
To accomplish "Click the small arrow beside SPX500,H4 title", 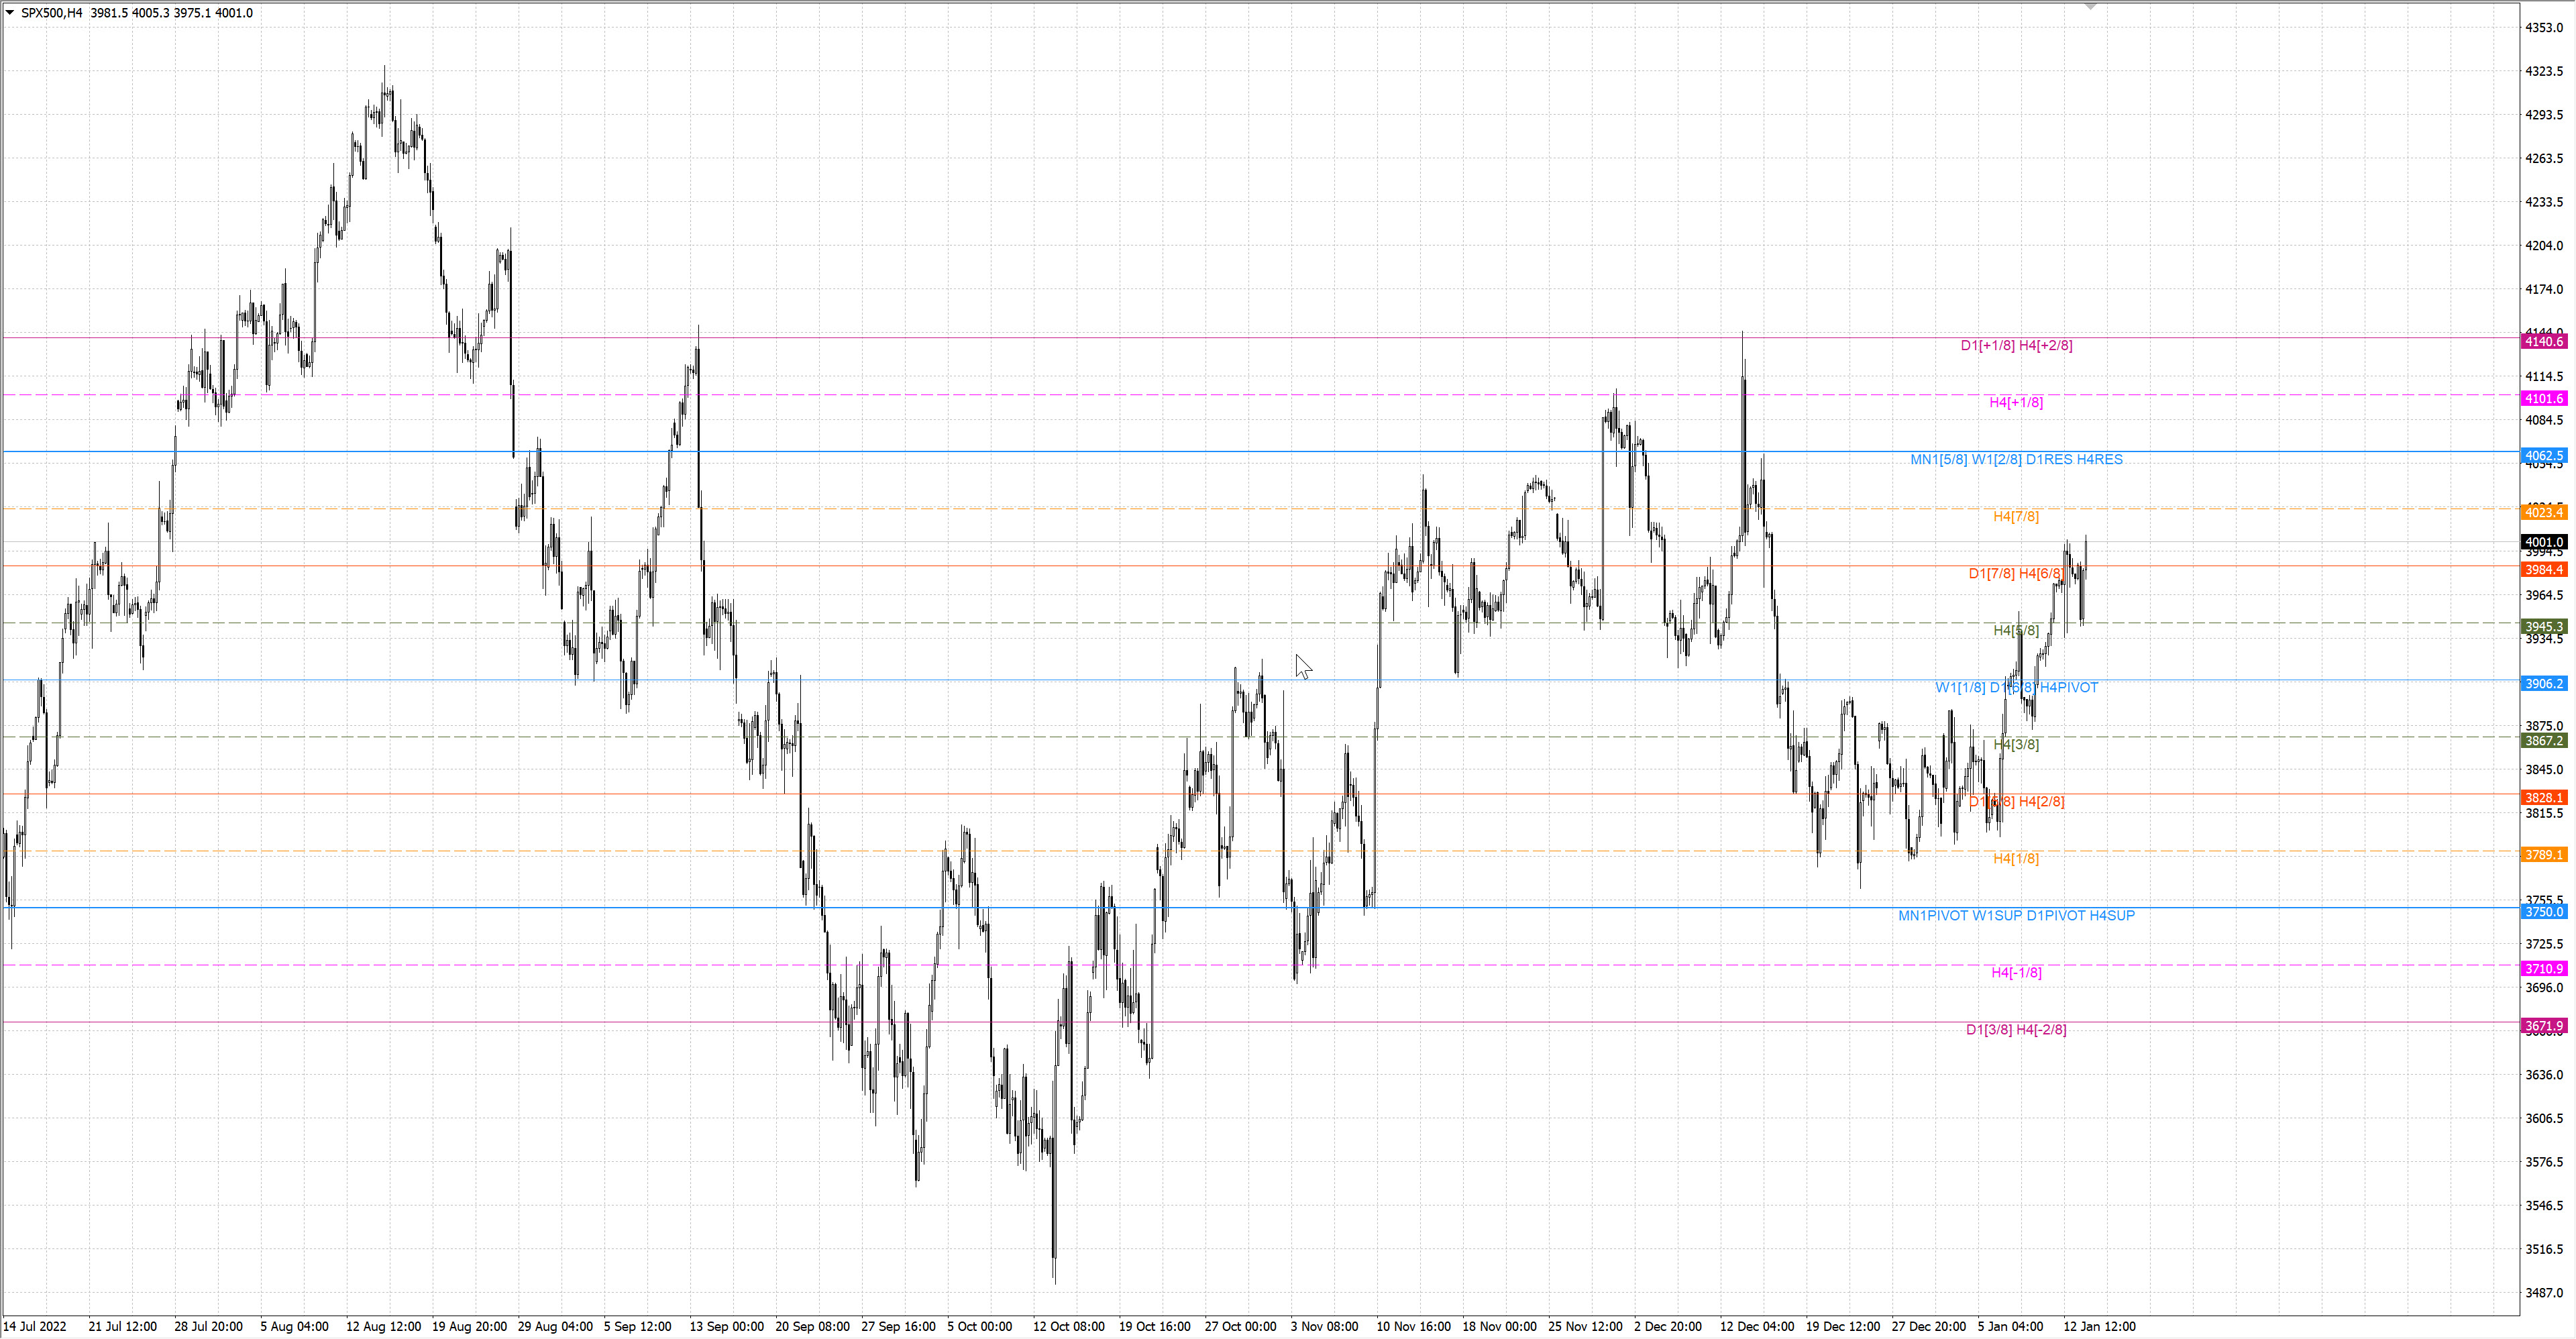I will 10,13.
